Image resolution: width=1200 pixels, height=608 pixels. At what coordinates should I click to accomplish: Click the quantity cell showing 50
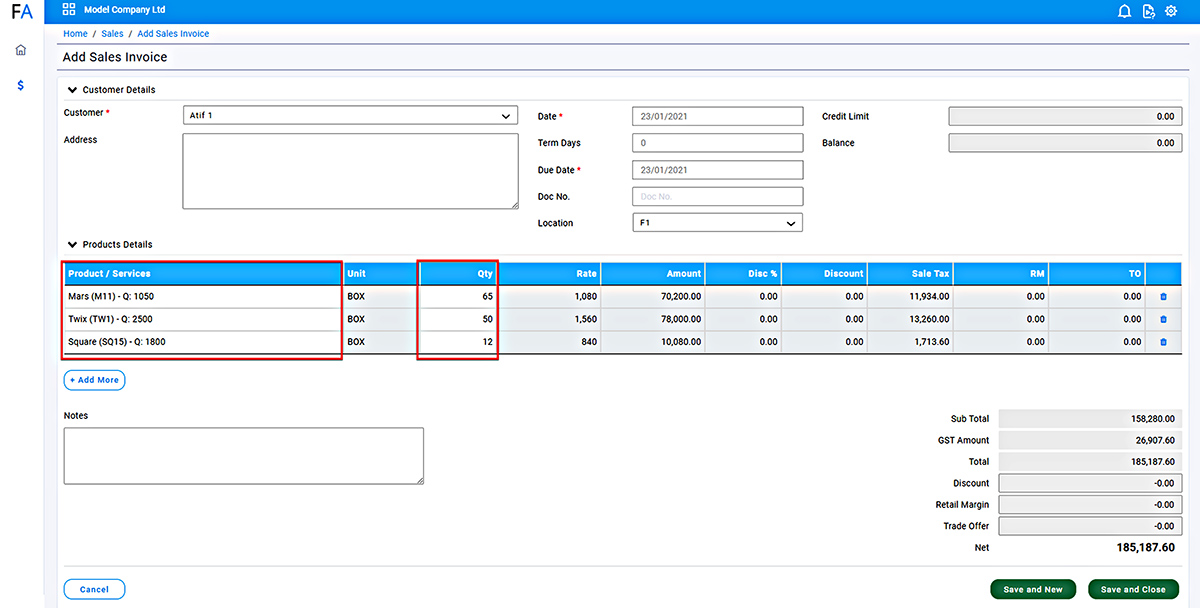[458, 319]
